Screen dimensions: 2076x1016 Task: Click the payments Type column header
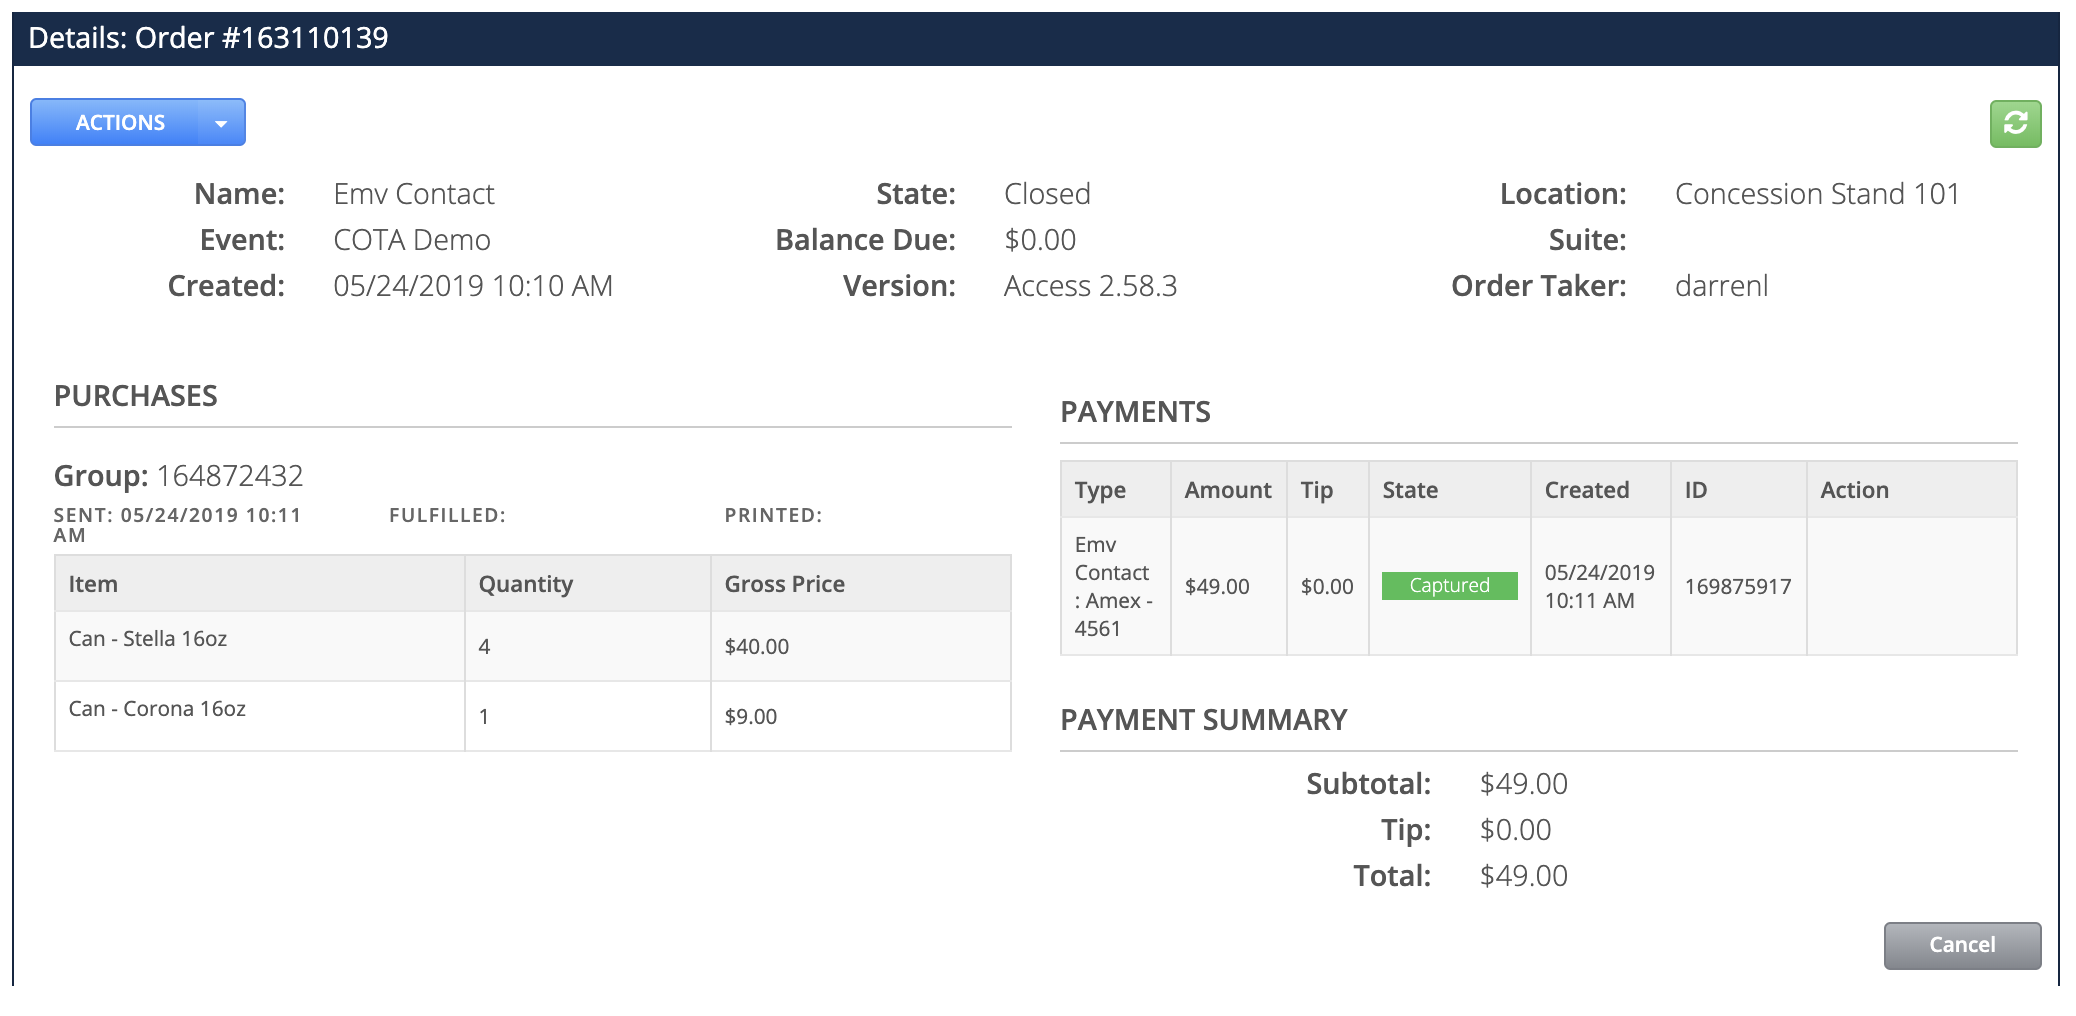(x=1116, y=490)
